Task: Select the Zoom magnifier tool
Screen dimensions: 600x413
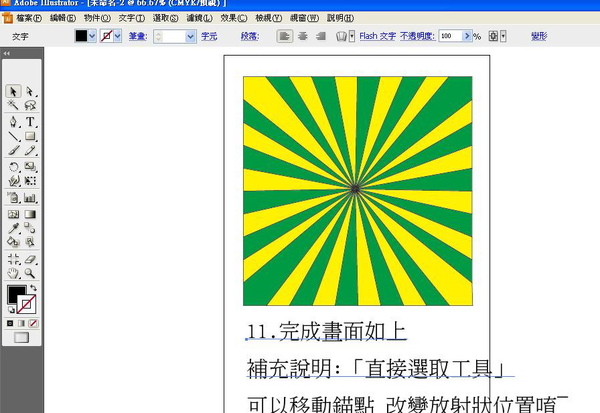Action: 30,273
